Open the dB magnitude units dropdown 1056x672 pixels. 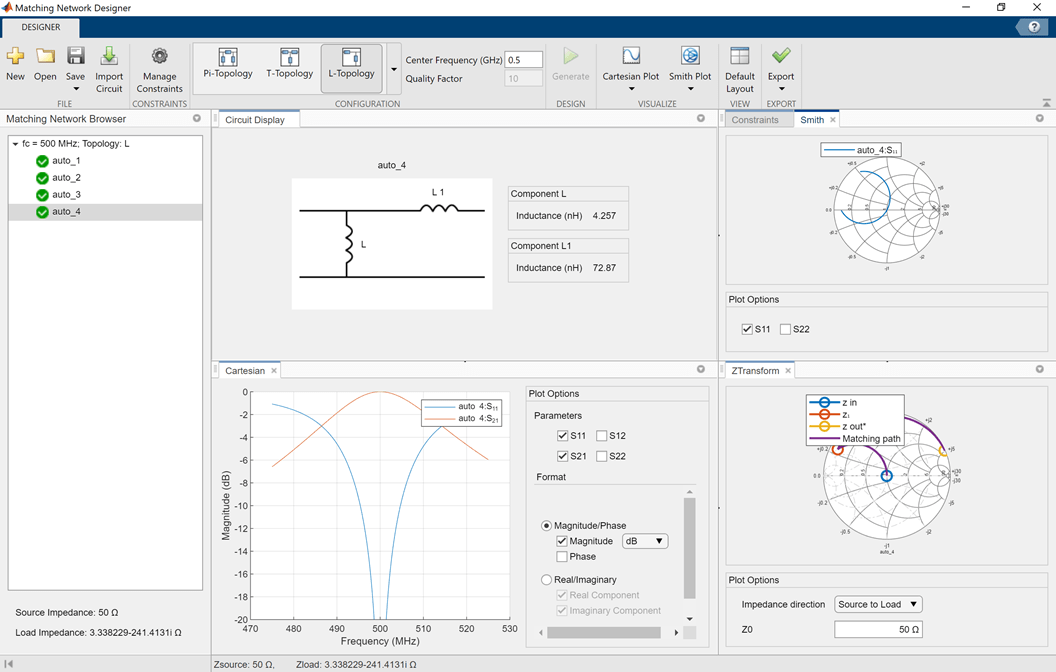645,541
